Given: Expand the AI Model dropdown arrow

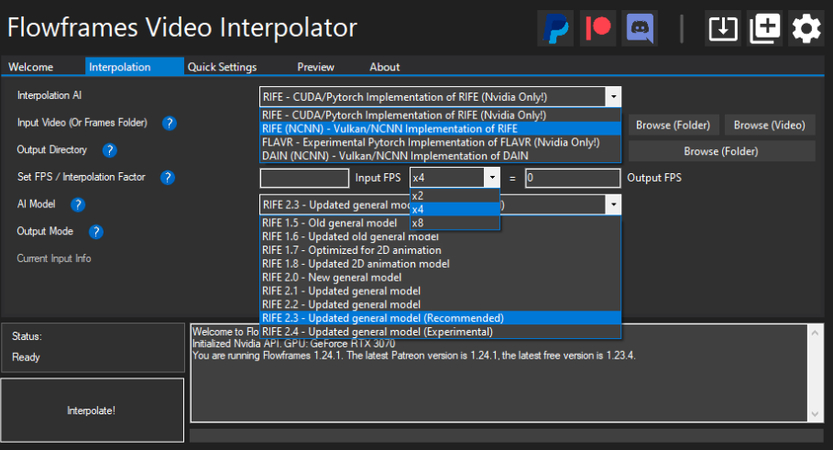Looking at the screenshot, I should coord(613,205).
